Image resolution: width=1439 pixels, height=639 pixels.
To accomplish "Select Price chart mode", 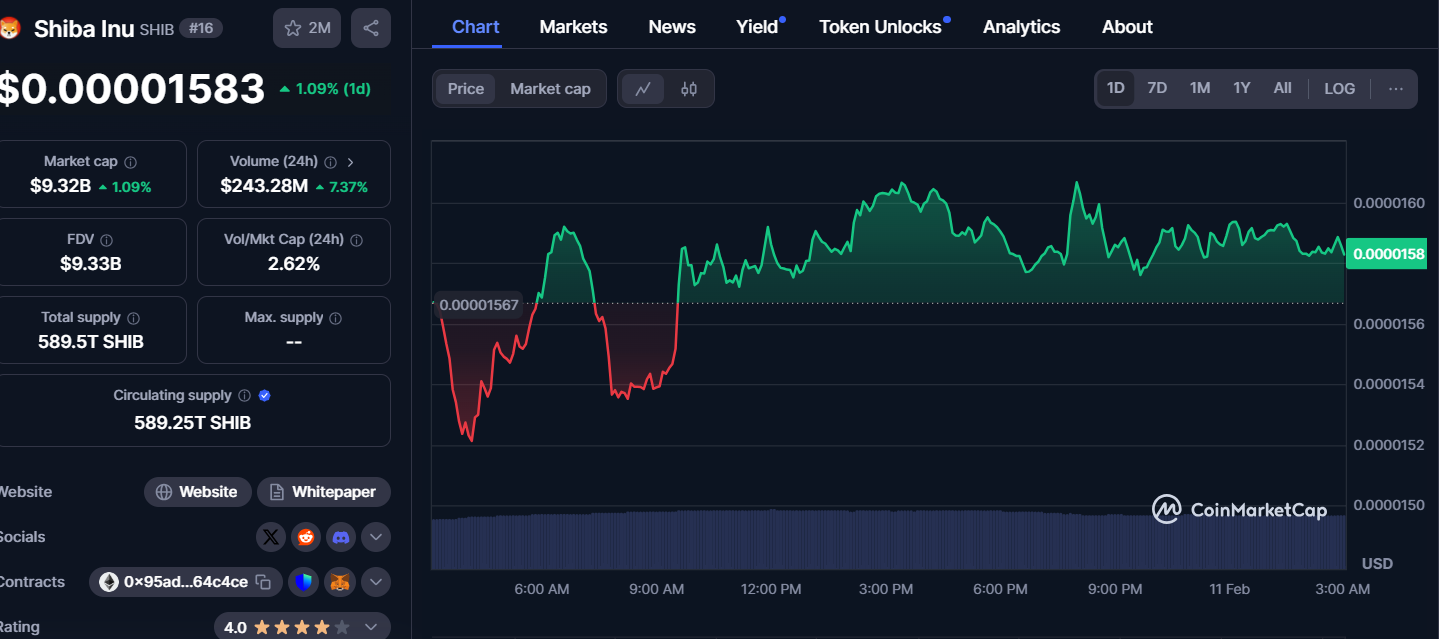I will (x=466, y=89).
